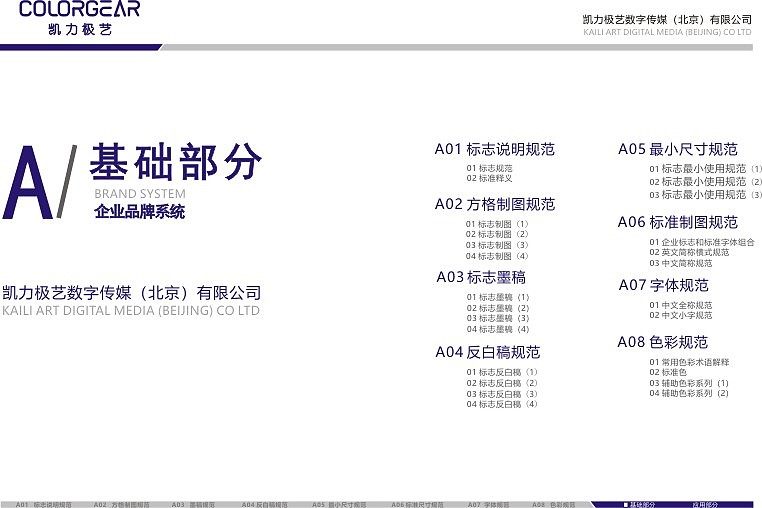
Task: Click the '凯力极艺' text under the COLORGEAR logo
Action: click(x=80, y=29)
